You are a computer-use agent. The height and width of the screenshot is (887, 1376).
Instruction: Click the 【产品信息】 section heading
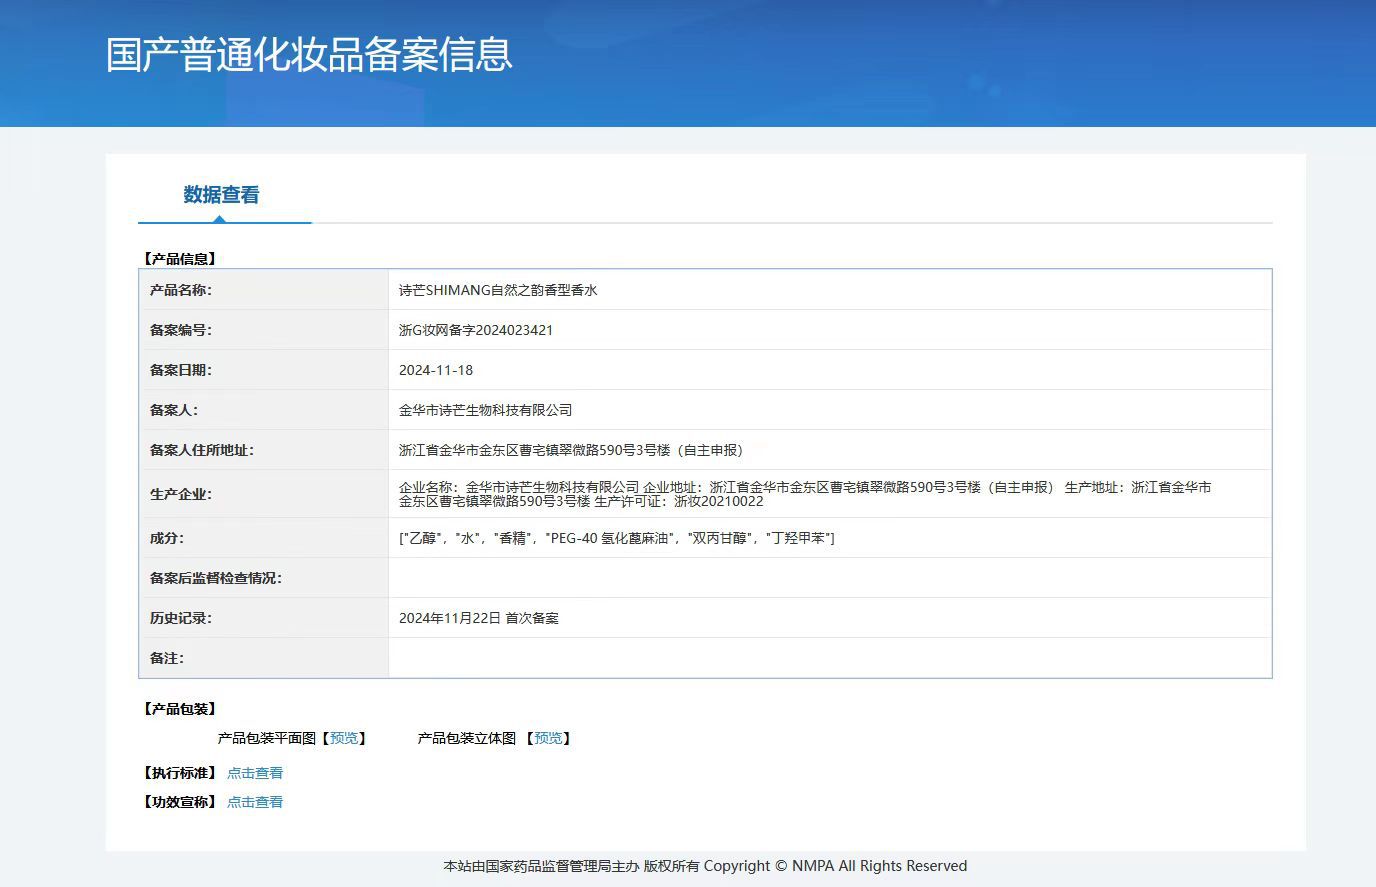180,259
